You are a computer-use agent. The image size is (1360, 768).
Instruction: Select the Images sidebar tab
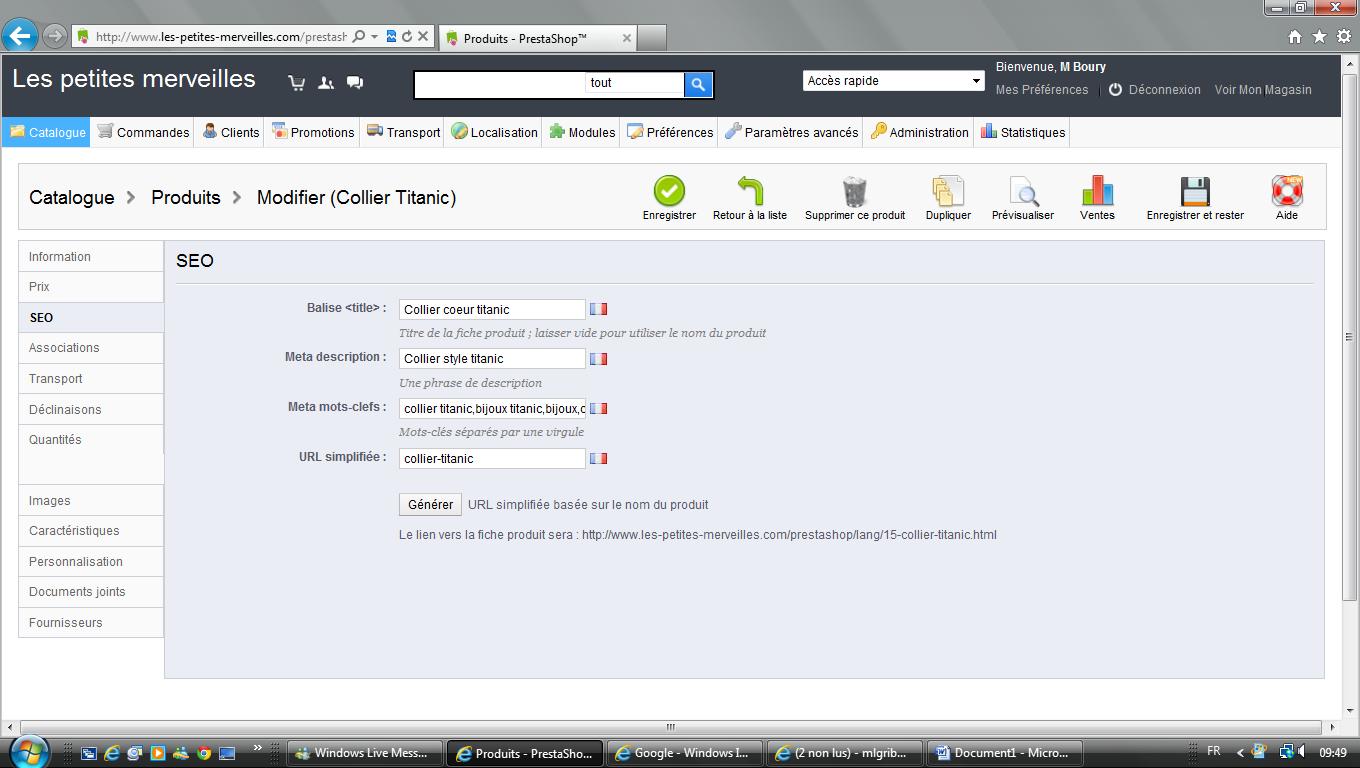click(91, 501)
